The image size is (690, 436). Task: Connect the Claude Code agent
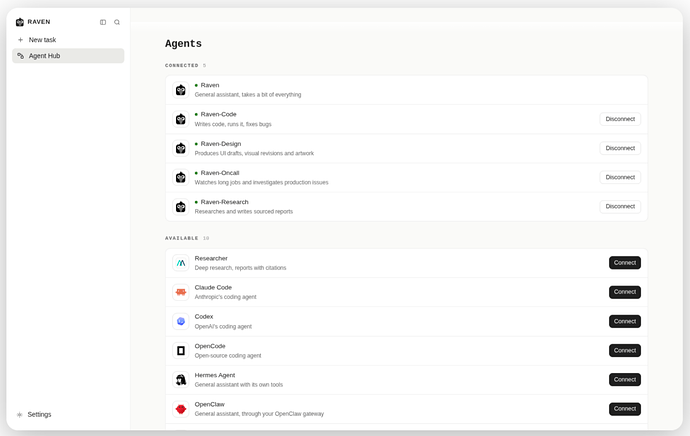625,292
